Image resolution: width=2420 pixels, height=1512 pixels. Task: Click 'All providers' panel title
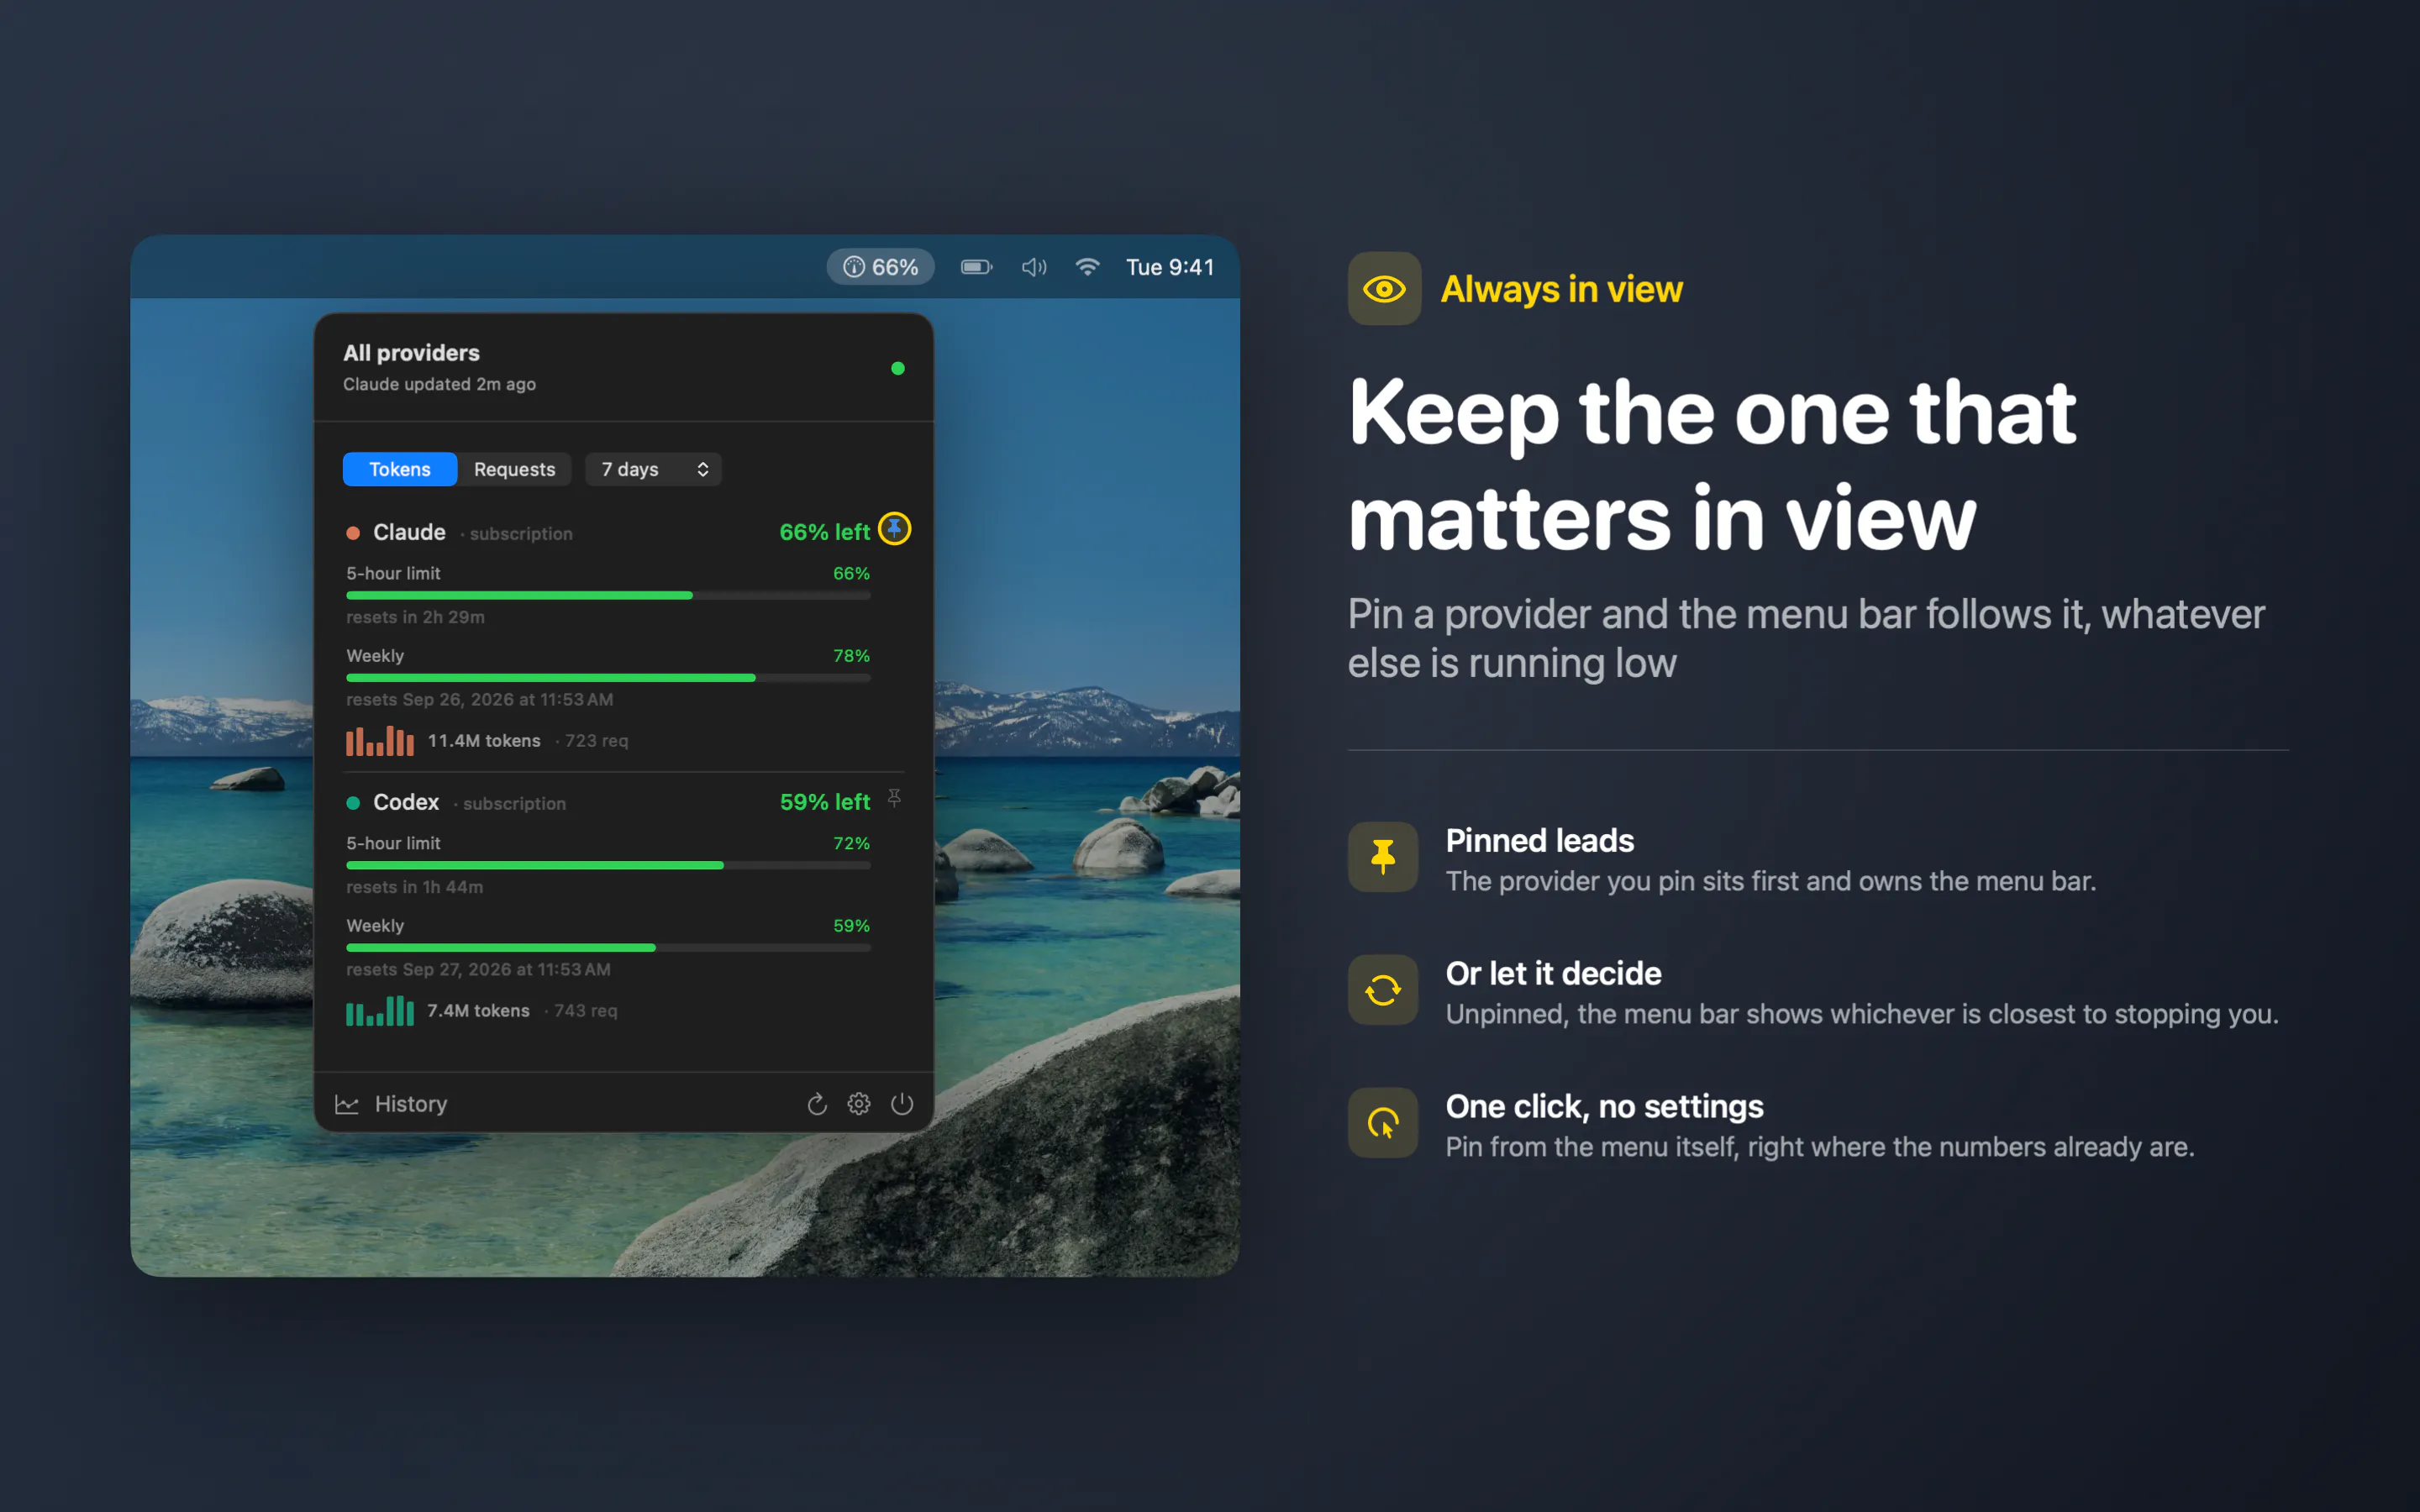pos(411,353)
